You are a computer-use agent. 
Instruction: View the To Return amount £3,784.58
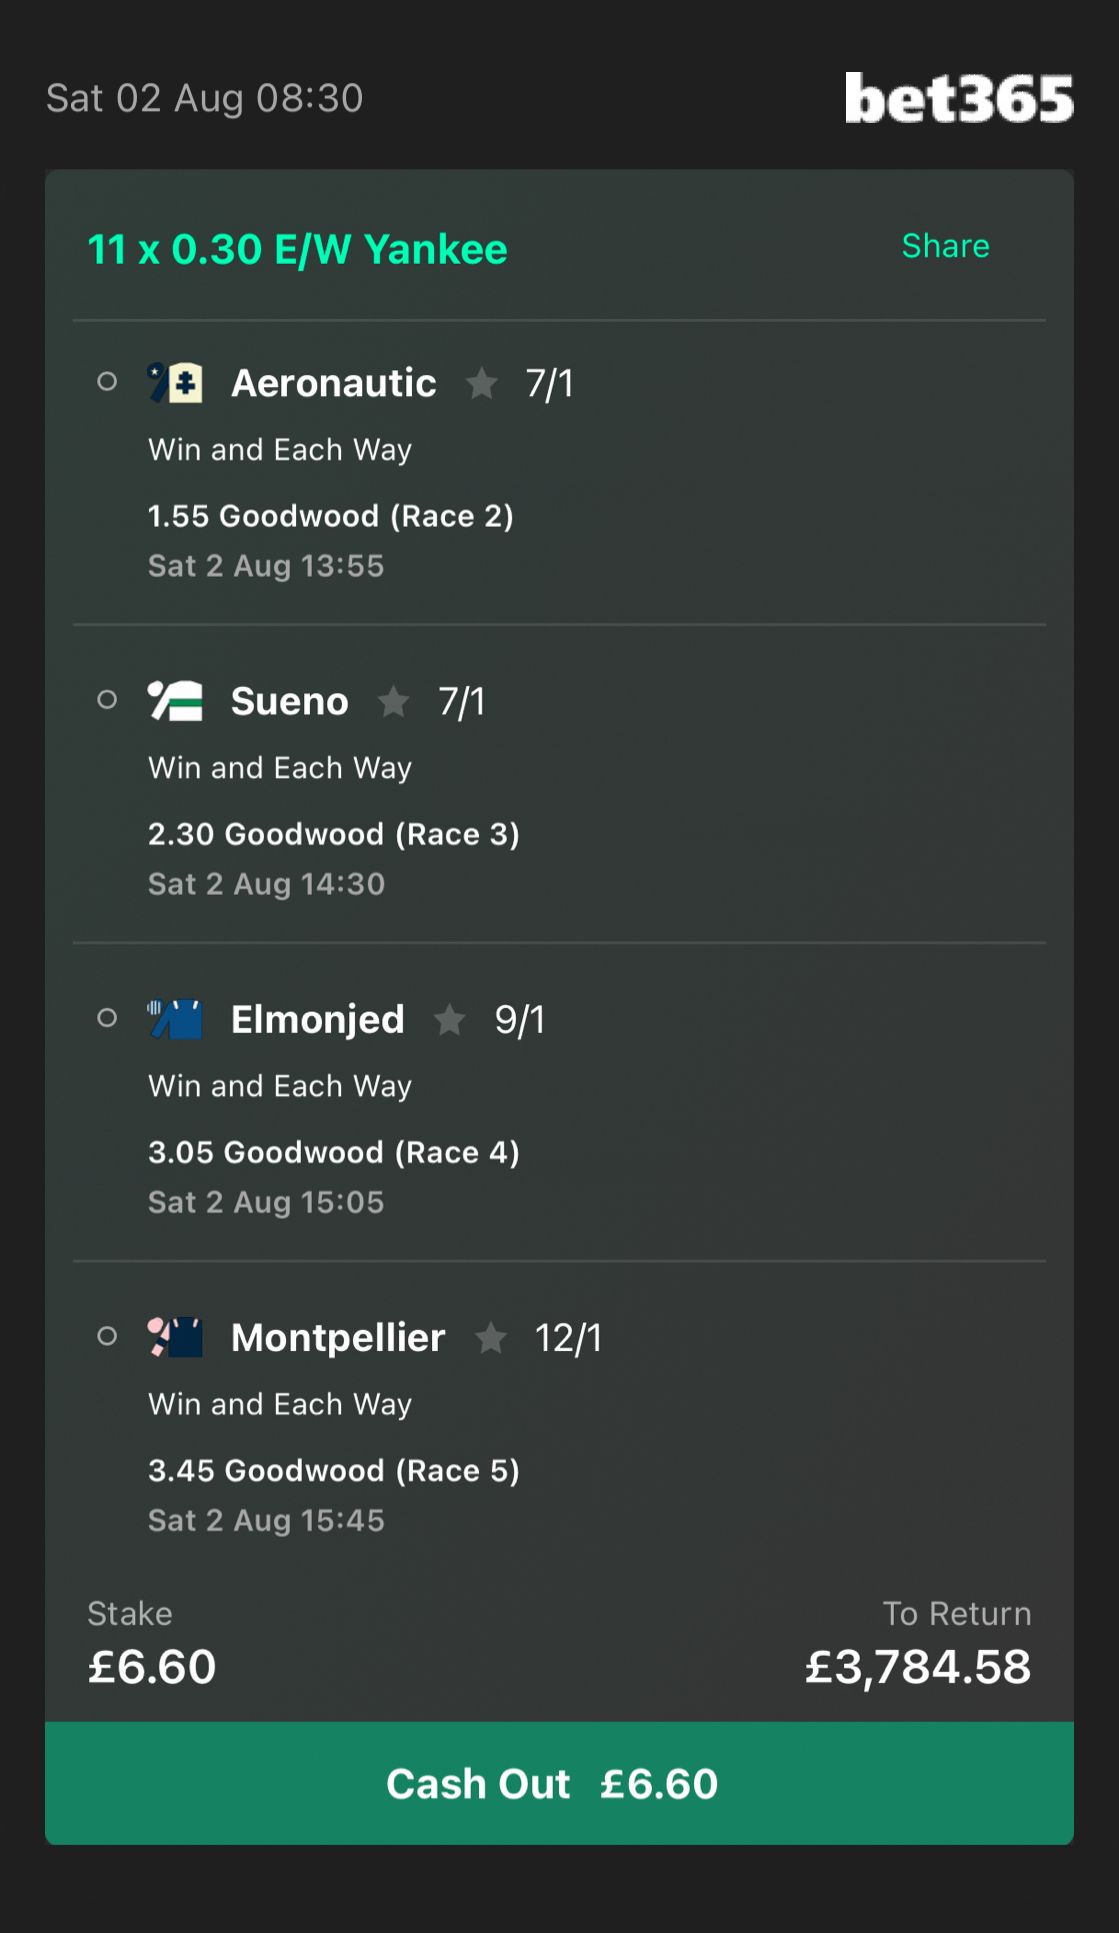pos(918,1667)
